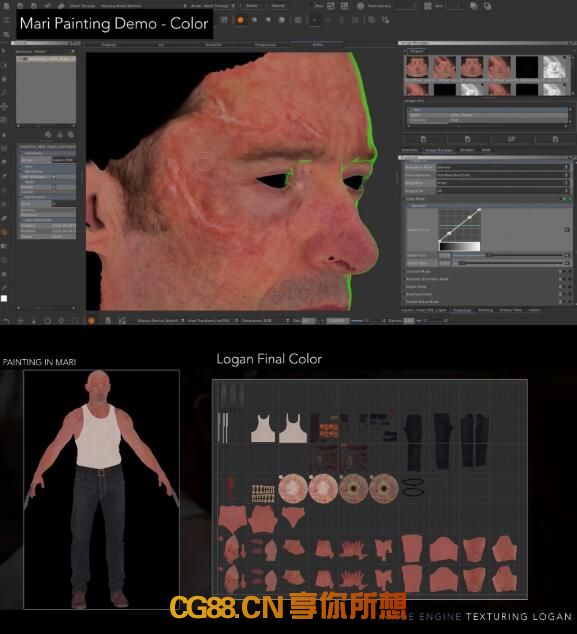
Task: Open the Sorted by dropdown in Objects panel
Action: click(45, 52)
